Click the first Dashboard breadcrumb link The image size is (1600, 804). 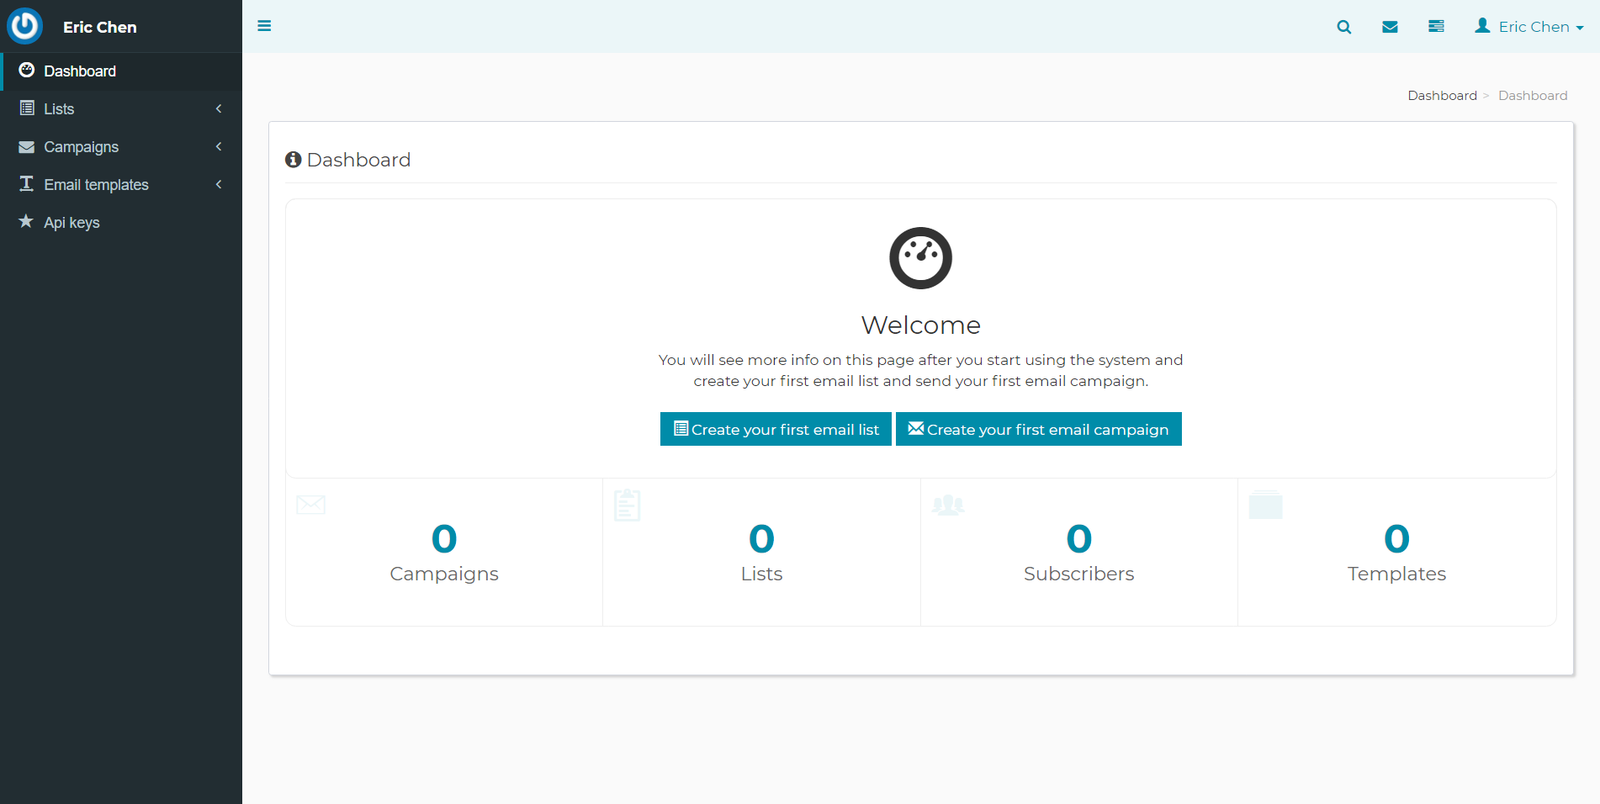(1441, 96)
